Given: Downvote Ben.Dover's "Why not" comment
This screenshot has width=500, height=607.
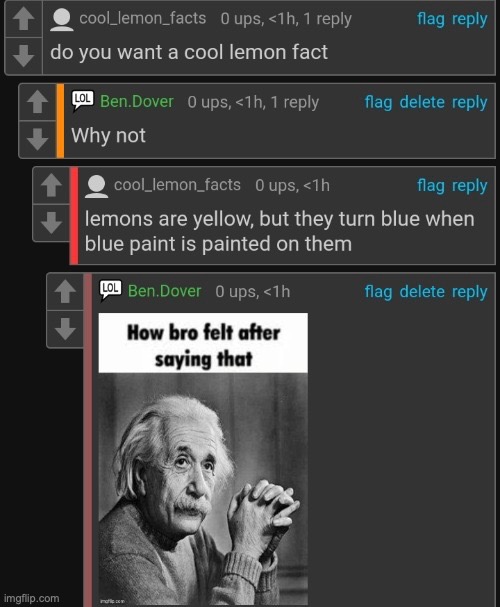Looking at the screenshot, I should [38, 139].
